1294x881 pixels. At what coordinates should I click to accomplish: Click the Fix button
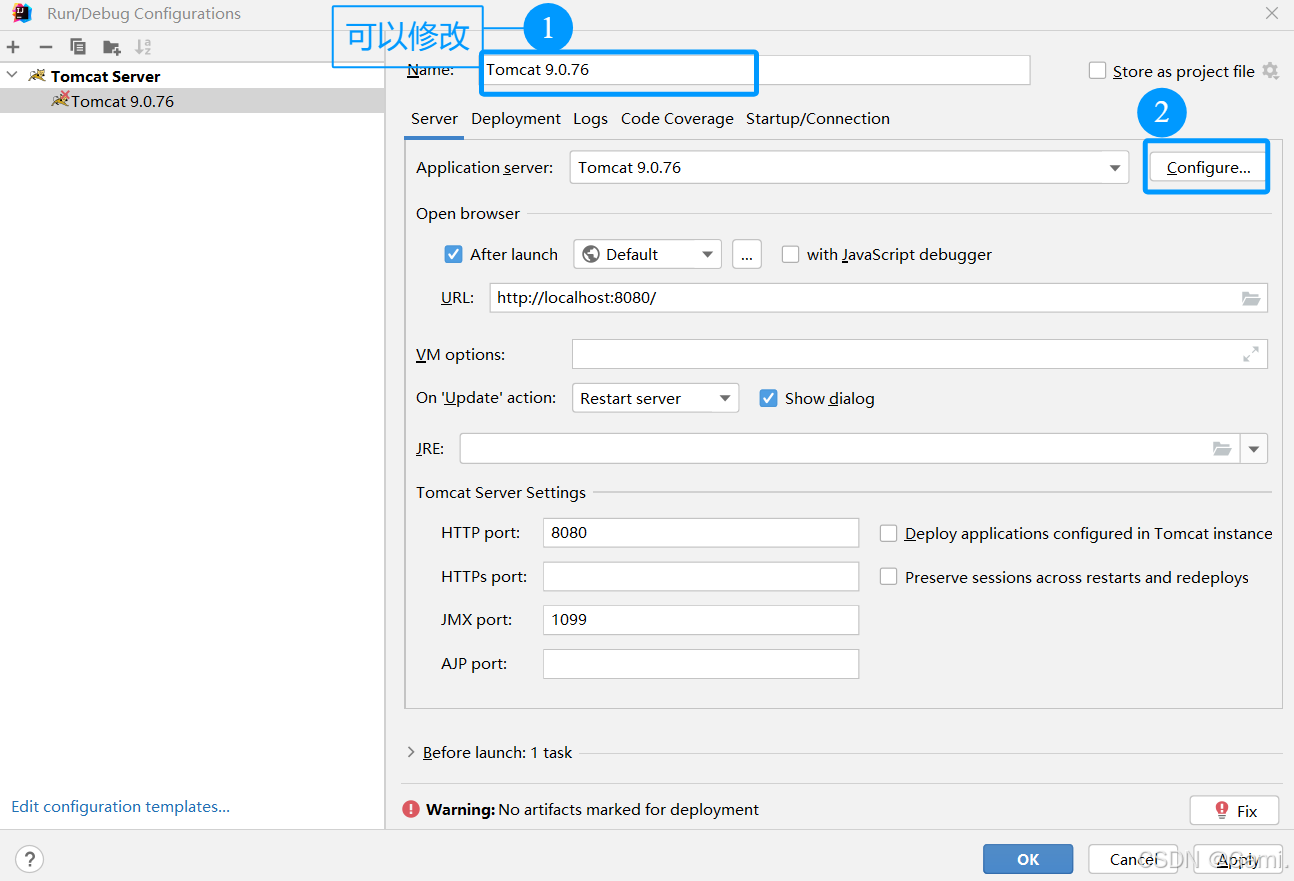click(1235, 811)
